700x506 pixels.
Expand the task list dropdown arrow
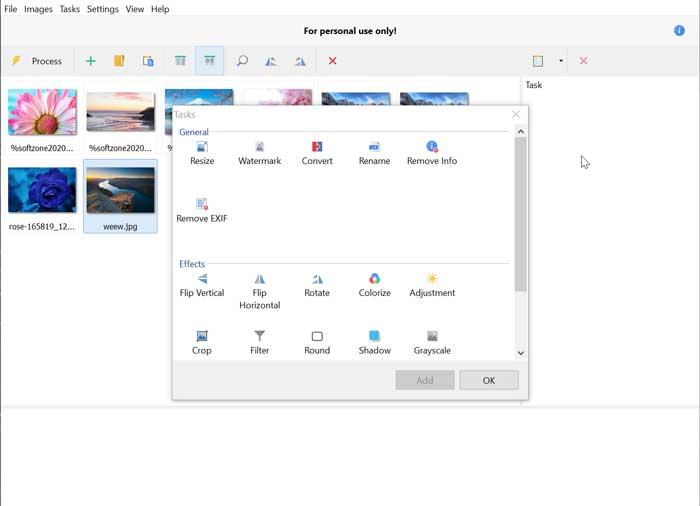(561, 61)
